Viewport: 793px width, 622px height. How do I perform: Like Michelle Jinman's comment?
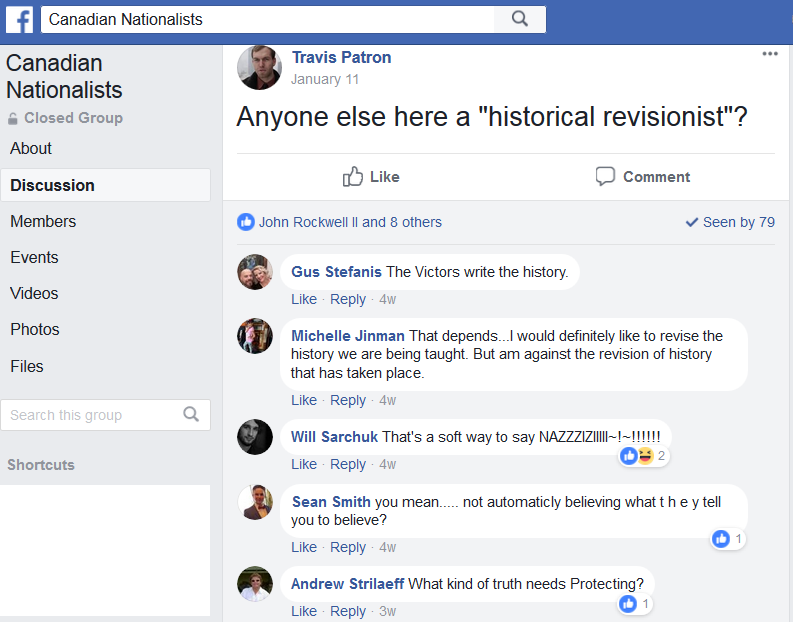point(303,400)
